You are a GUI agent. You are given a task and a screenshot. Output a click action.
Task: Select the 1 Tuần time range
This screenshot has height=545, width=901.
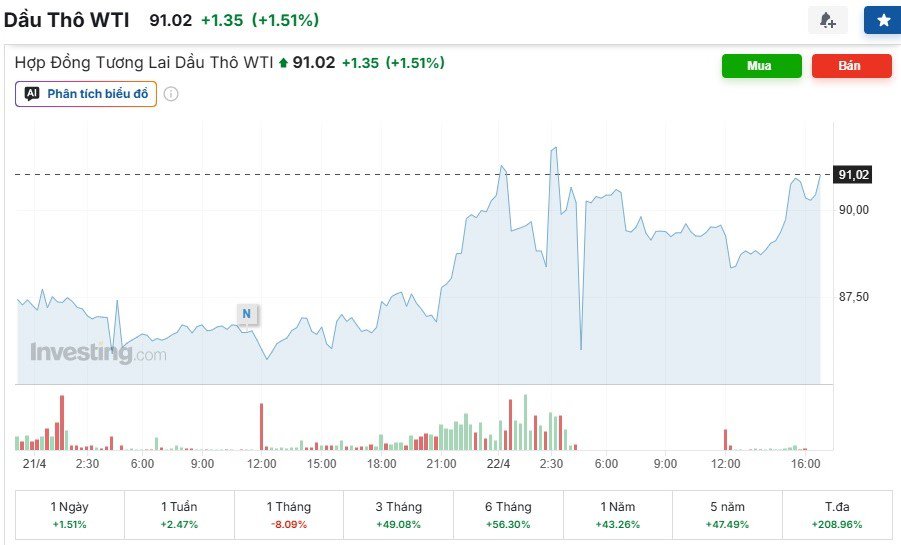tap(179, 515)
